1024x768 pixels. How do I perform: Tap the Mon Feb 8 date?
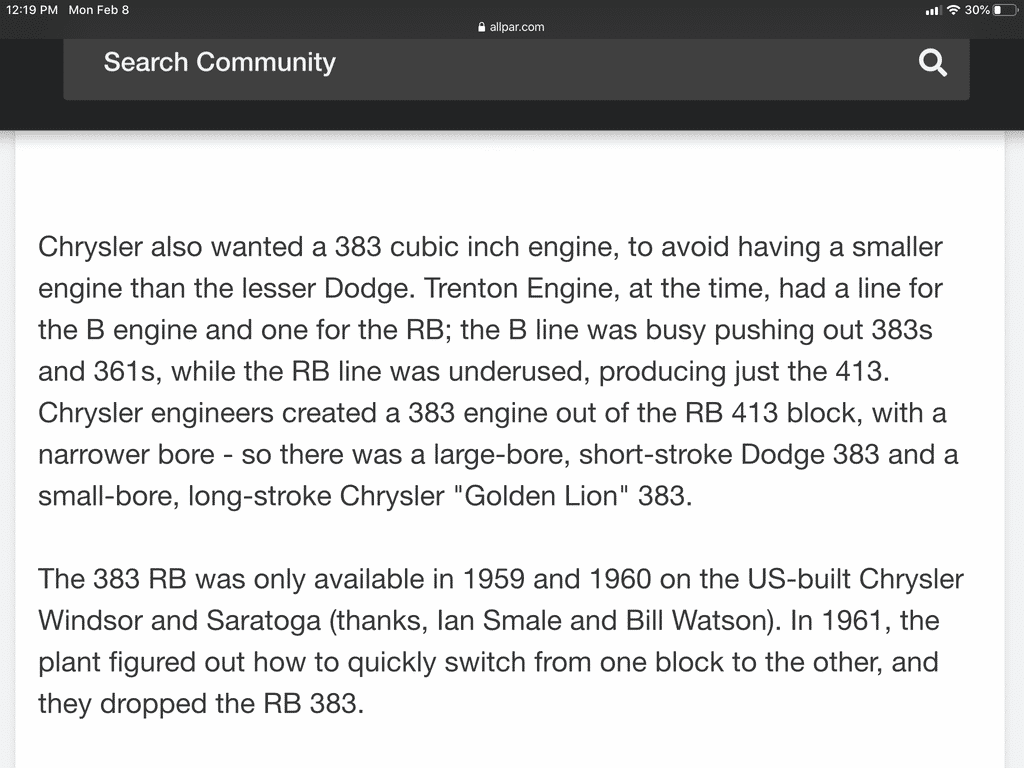point(98,10)
